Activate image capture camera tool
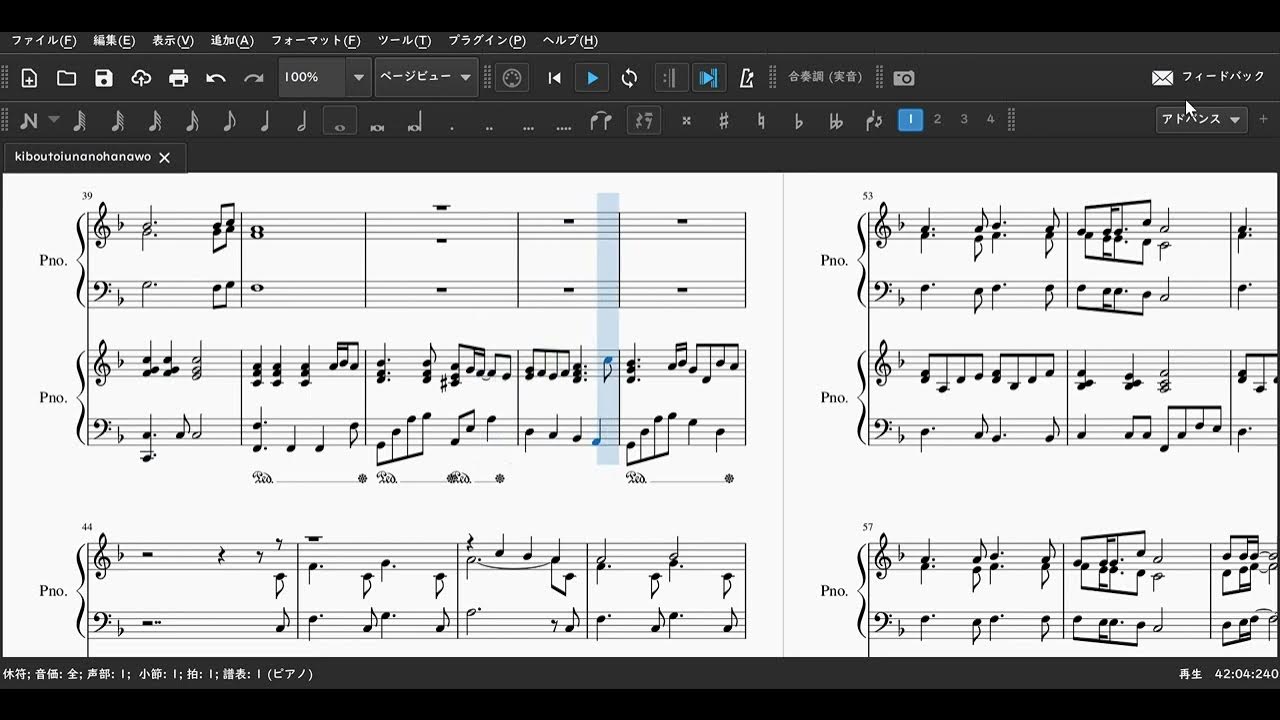1280x720 pixels. 904,78
